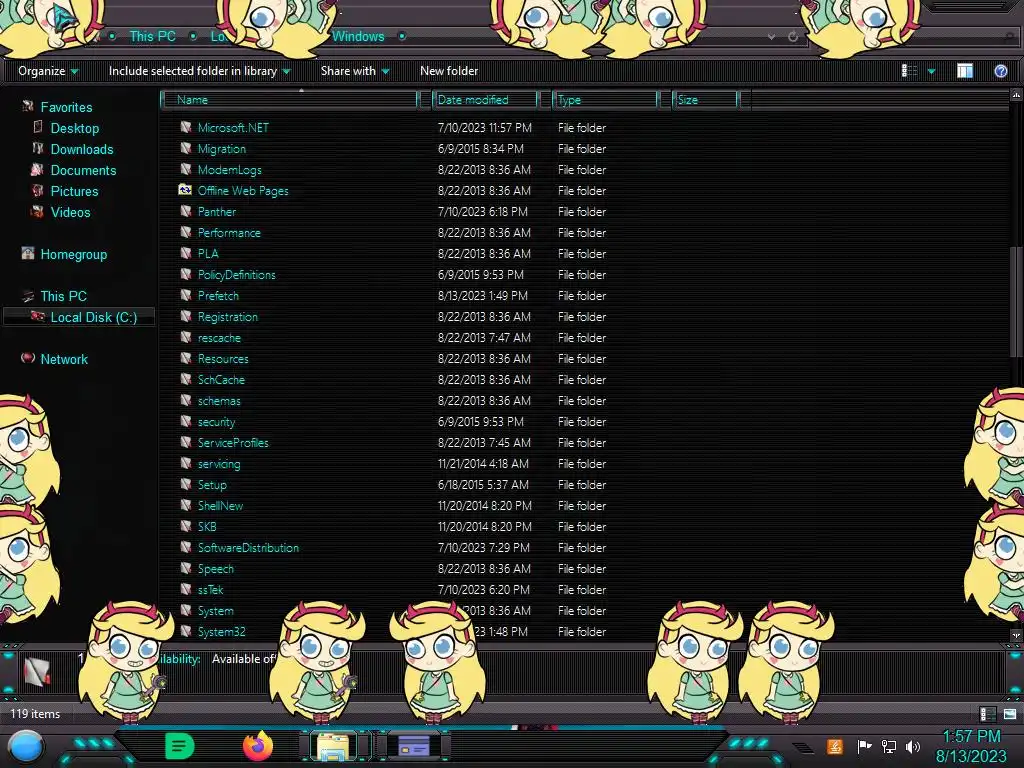The image size is (1024, 768).
Task: Select the SchCache folder name
Action: coord(221,379)
